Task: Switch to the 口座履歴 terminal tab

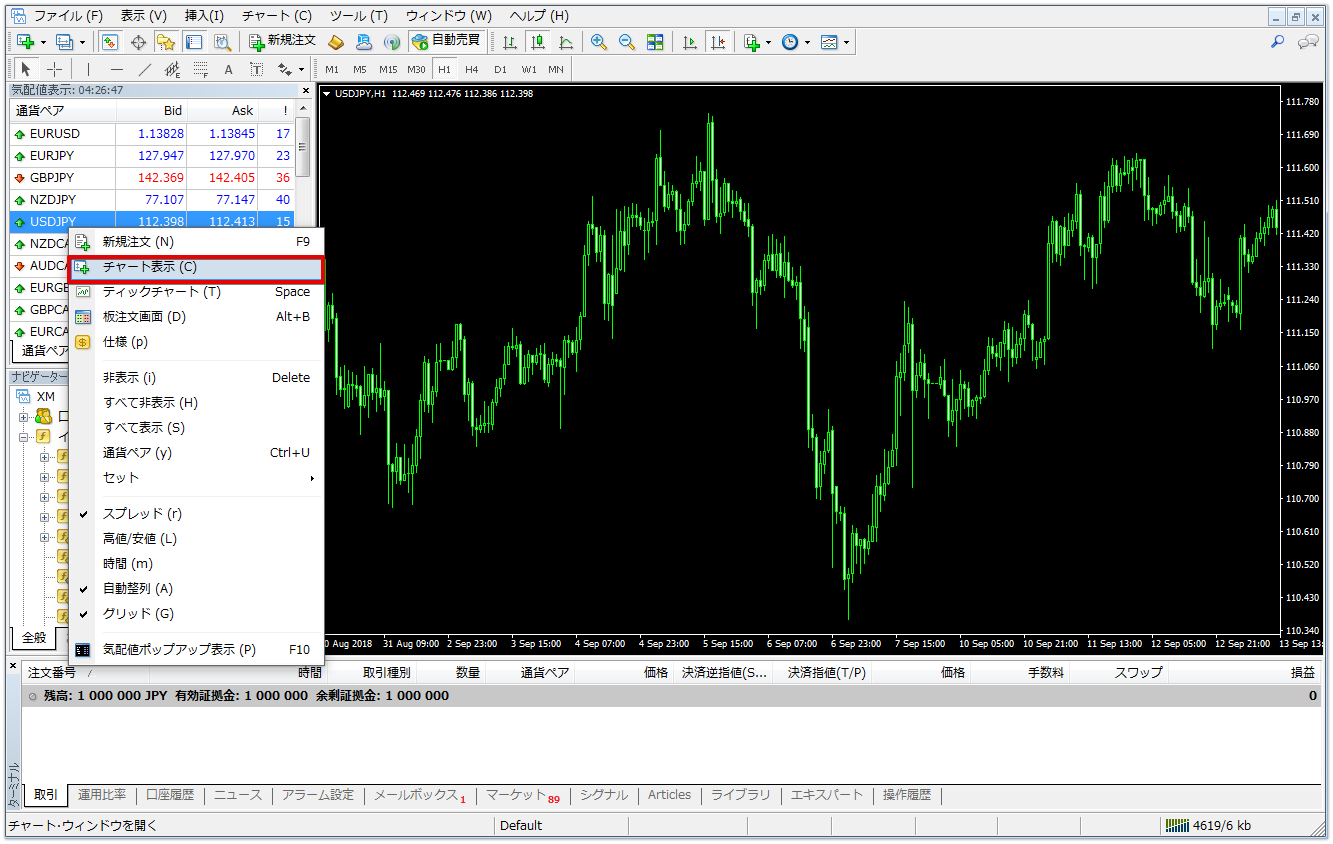Action: pyautogui.click(x=170, y=795)
